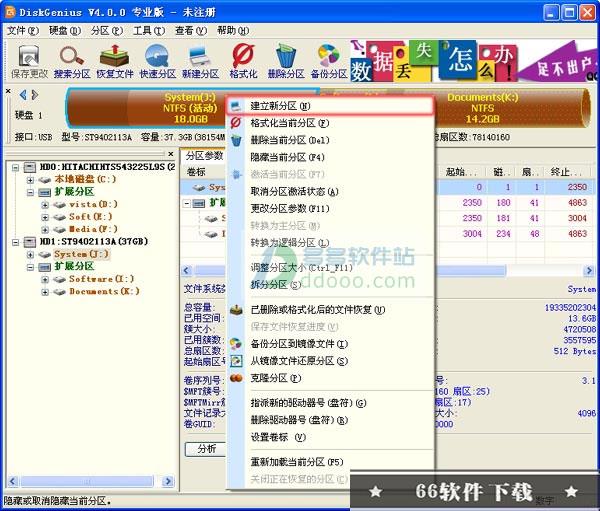Close the disk tree panel

[x=171, y=153]
